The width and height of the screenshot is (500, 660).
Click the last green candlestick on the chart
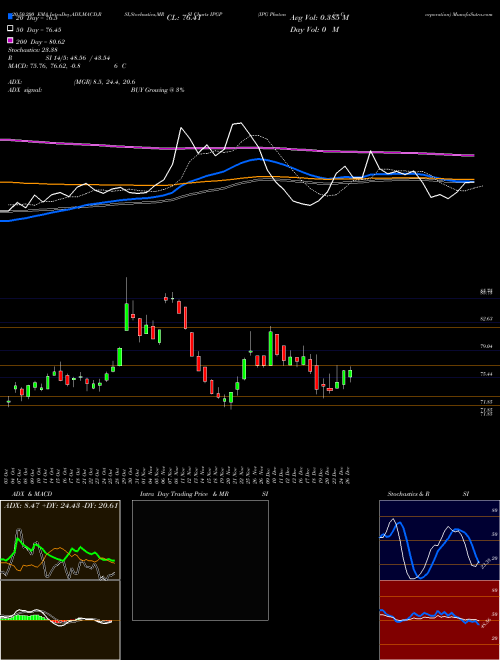350,374
